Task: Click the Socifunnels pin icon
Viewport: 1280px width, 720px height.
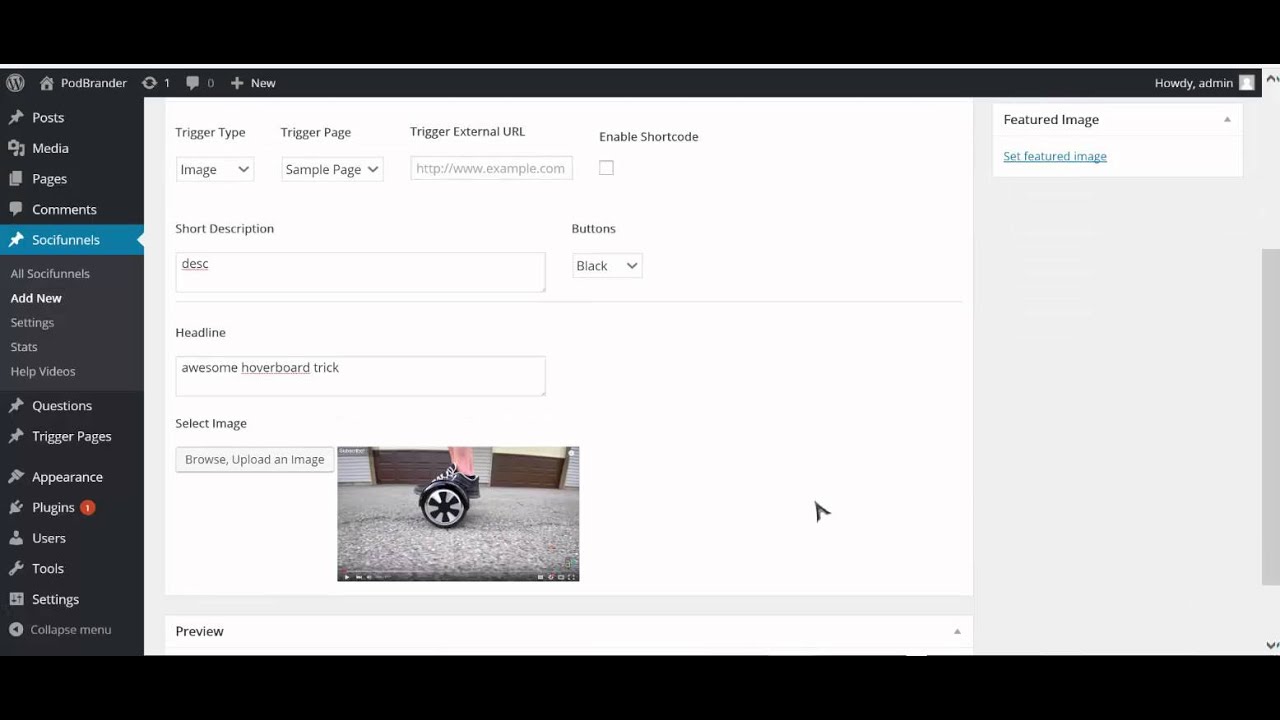Action: (16, 240)
